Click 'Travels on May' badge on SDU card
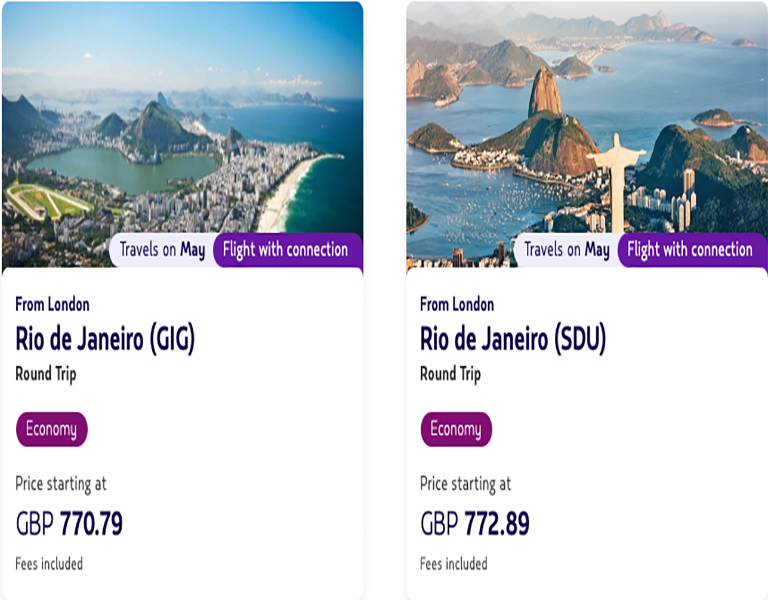Screen dimensions: 768x600 (567, 250)
